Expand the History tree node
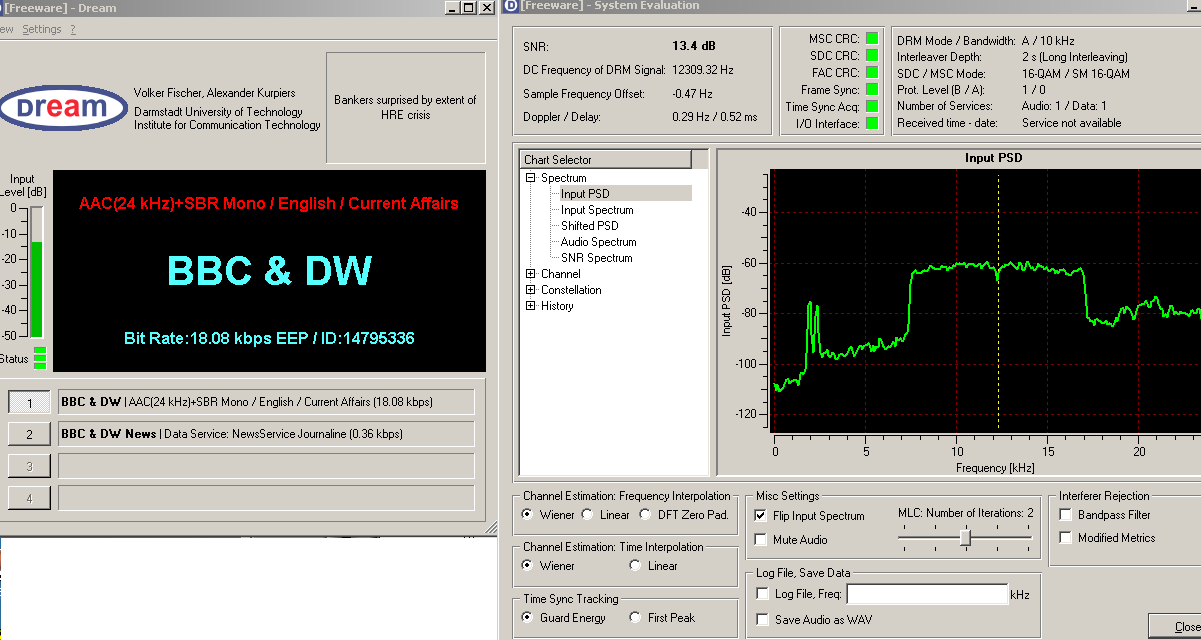1201x640 pixels. click(x=531, y=306)
